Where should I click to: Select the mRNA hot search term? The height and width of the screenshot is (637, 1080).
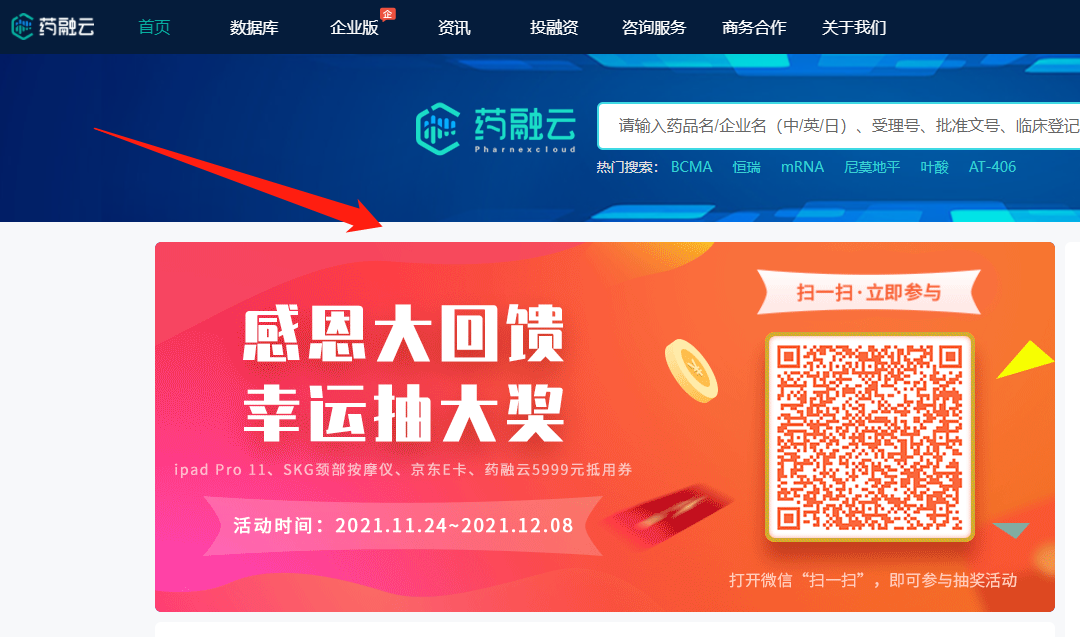pyautogui.click(x=802, y=167)
